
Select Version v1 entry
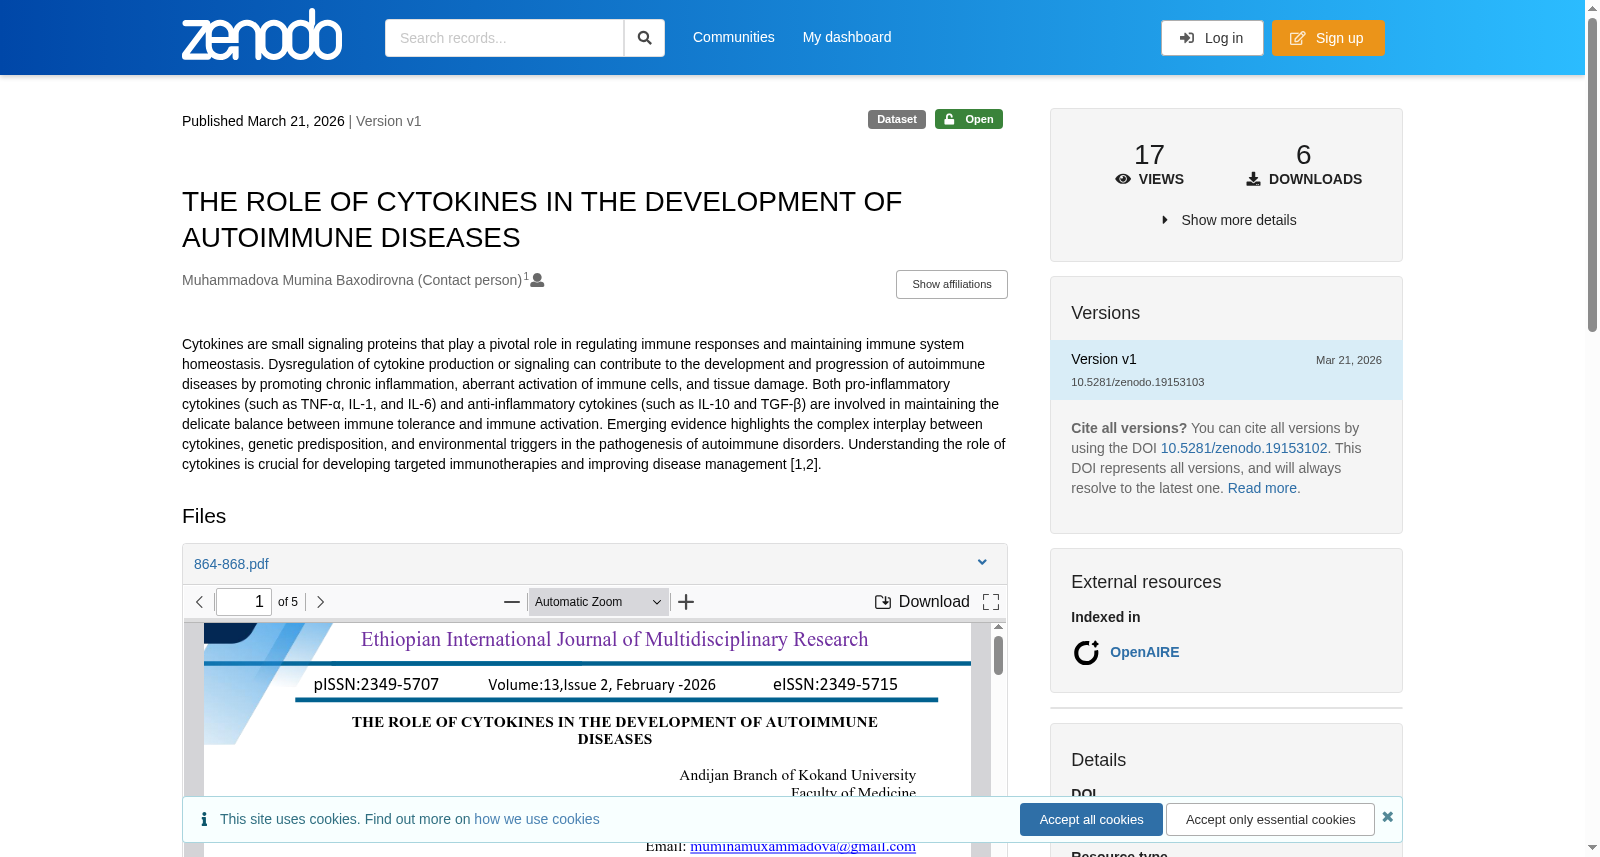tap(1226, 370)
